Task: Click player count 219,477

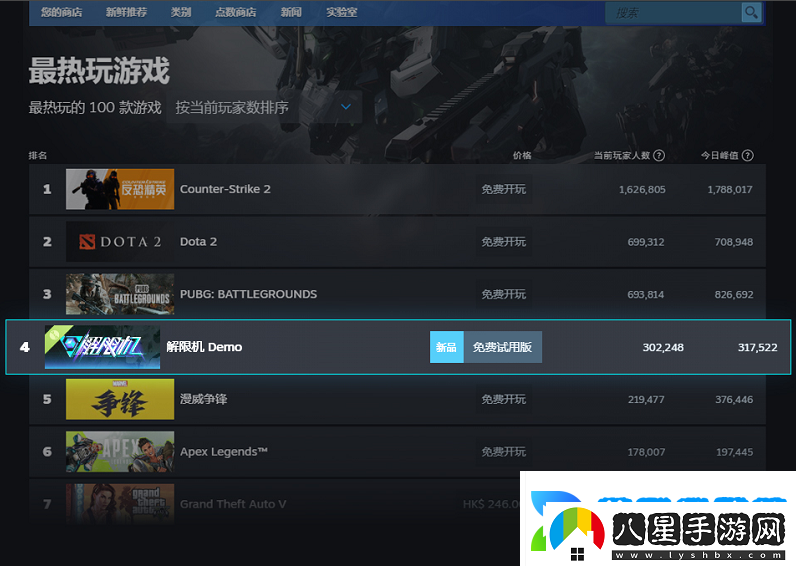Action: 646,399
